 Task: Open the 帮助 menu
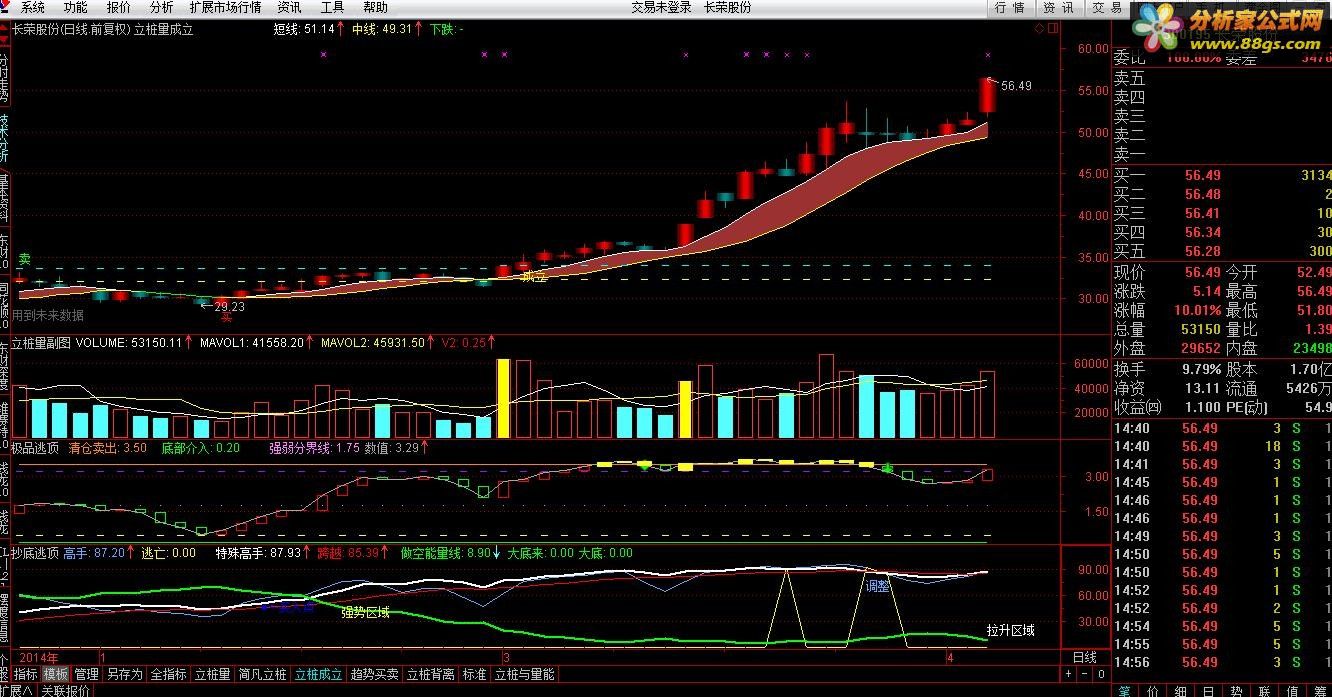(x=375, y=7)
